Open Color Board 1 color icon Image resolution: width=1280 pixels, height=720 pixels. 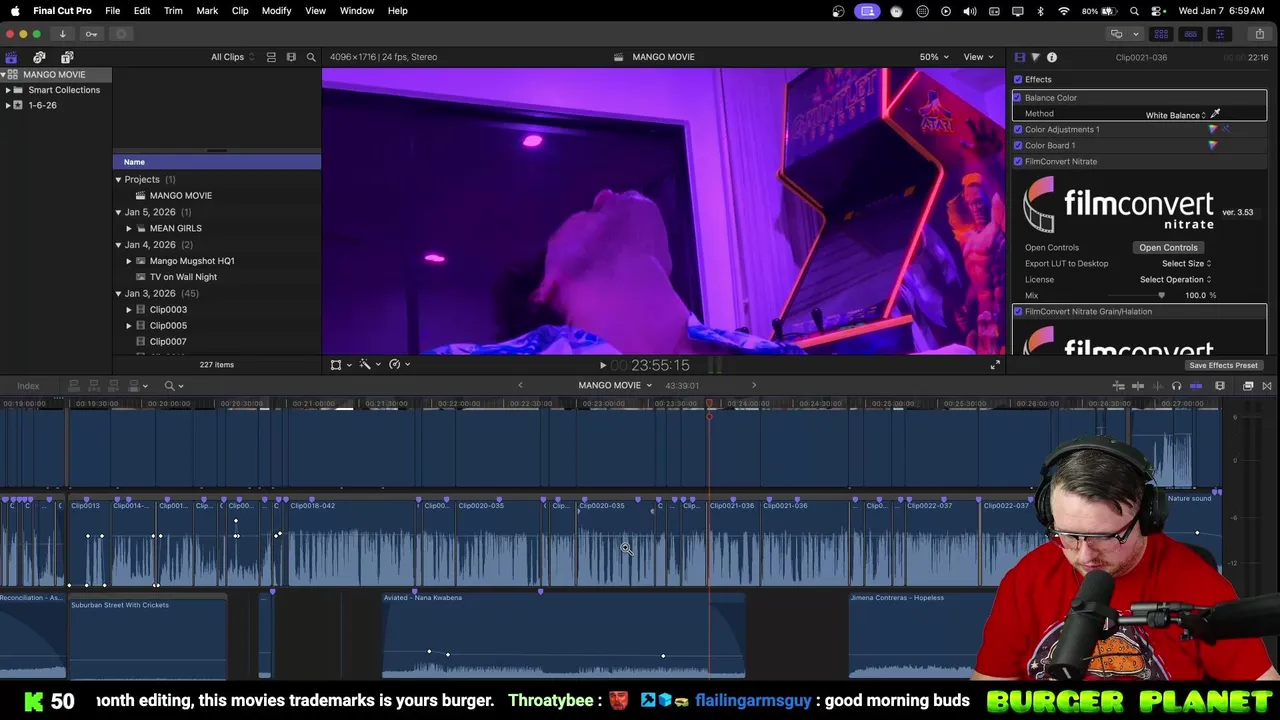click(x=1213, y=146)
